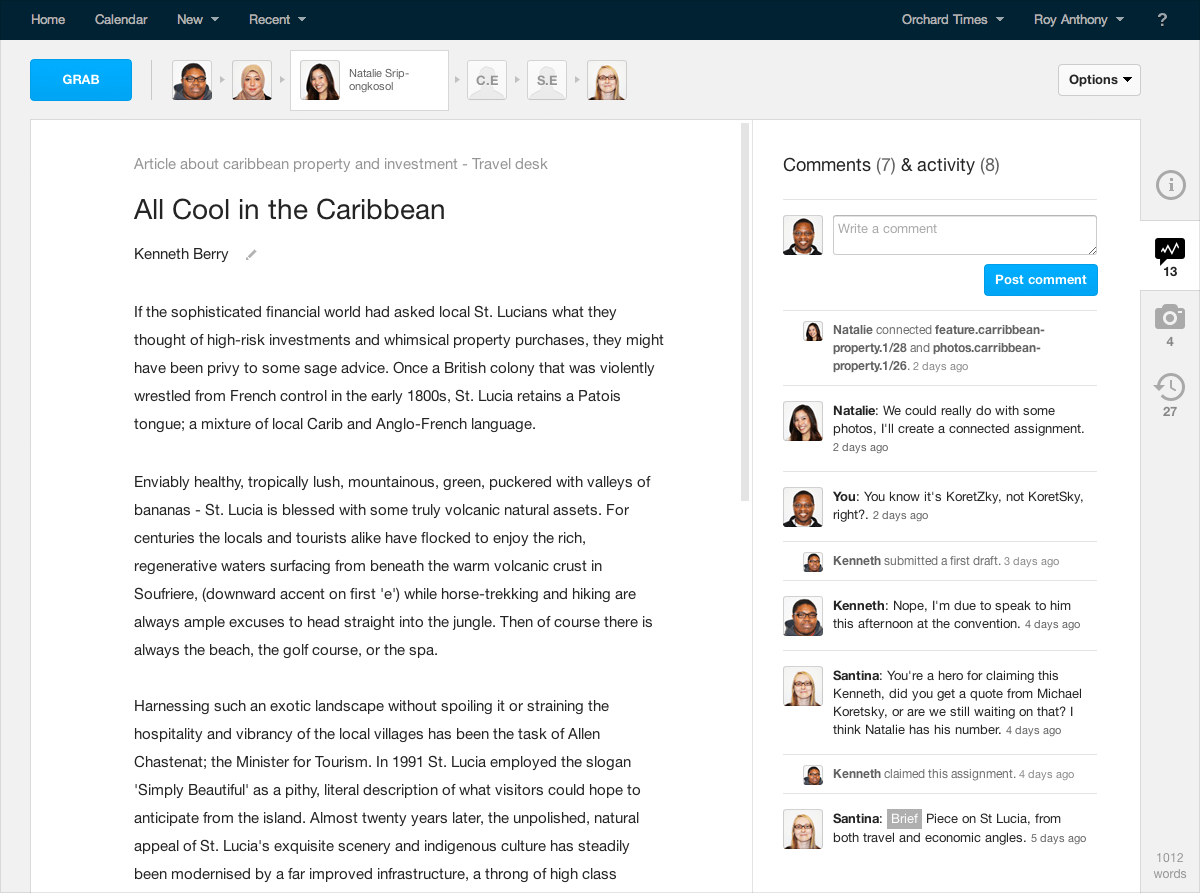Click the help question mark icon

pos(1162,20)
